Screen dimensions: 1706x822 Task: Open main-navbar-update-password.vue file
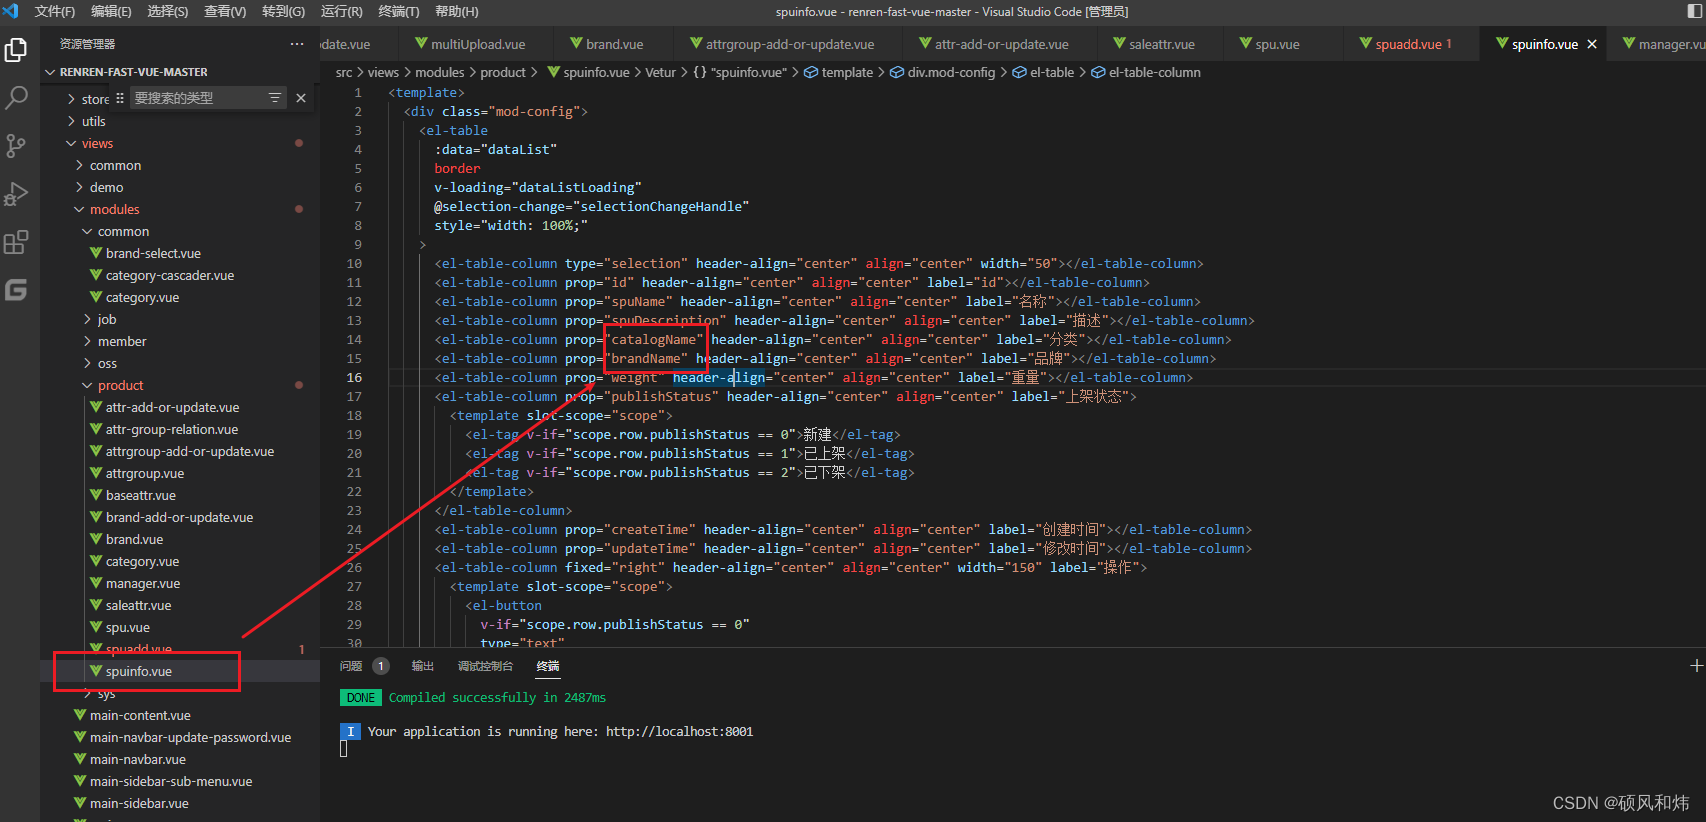coord(190,737)
